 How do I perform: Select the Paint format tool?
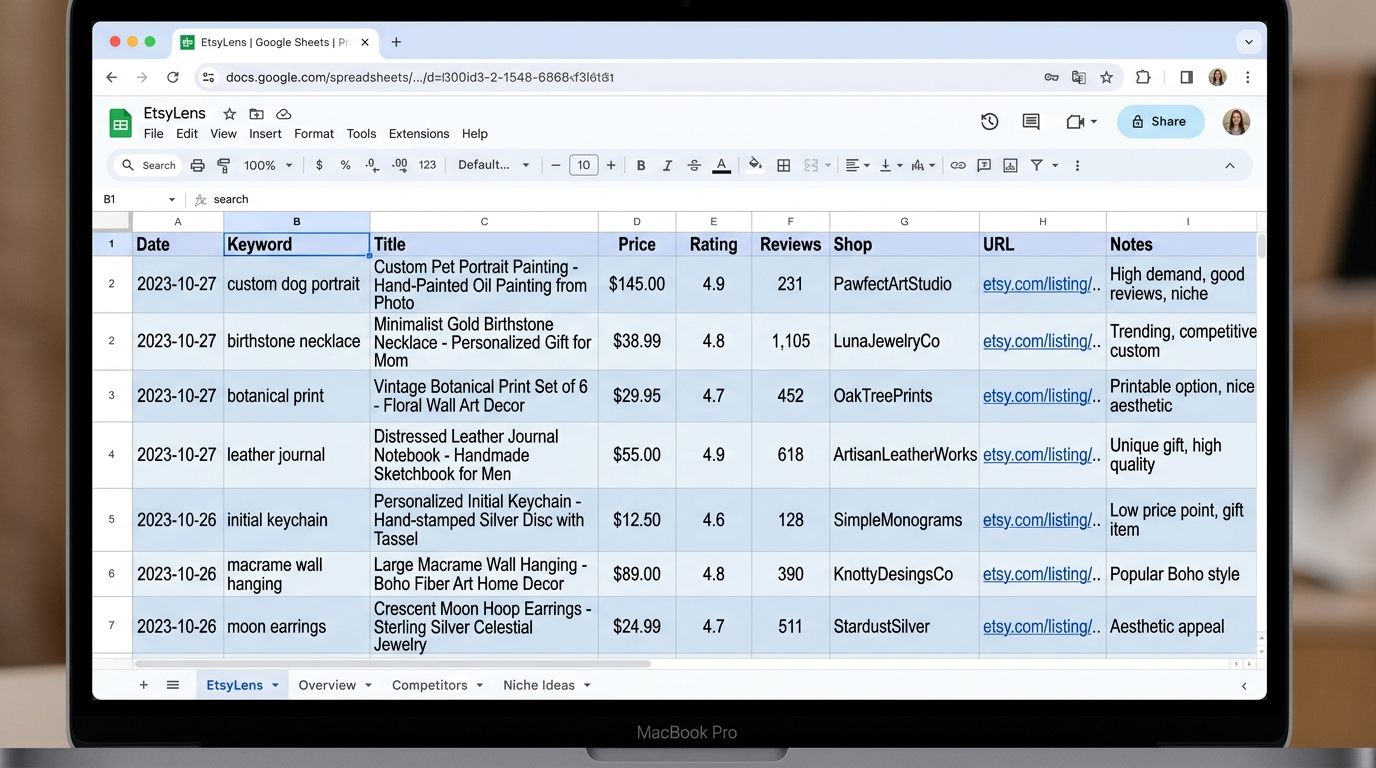point(223,166)
